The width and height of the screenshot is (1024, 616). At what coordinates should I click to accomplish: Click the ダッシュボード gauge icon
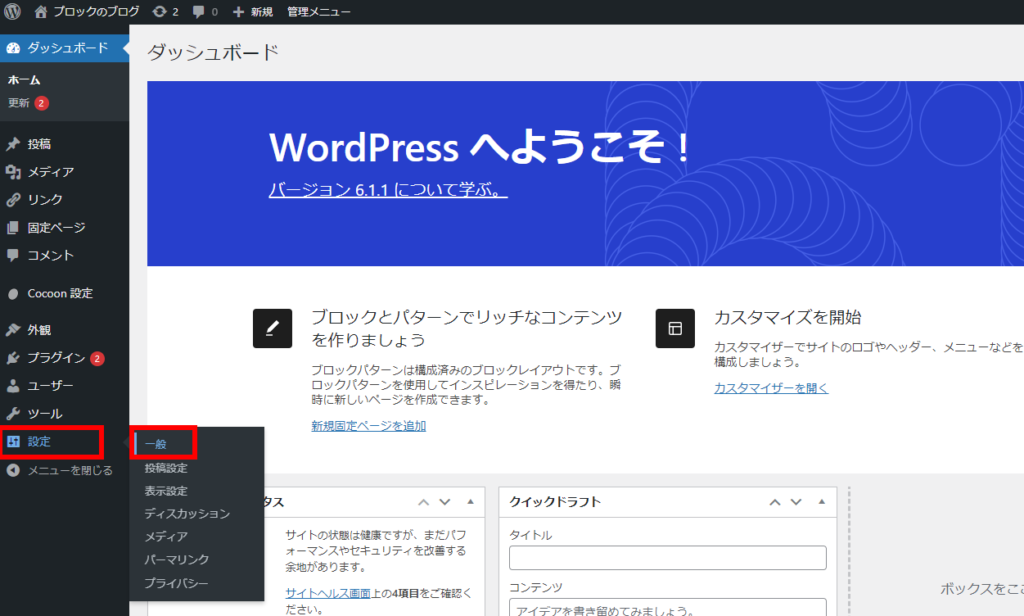point(13,48)
